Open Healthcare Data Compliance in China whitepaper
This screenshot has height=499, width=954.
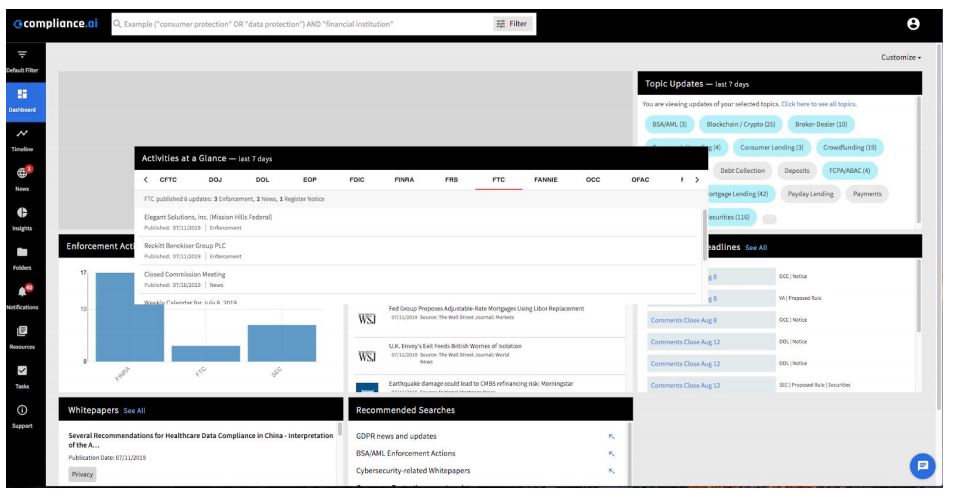click(201, 440)
